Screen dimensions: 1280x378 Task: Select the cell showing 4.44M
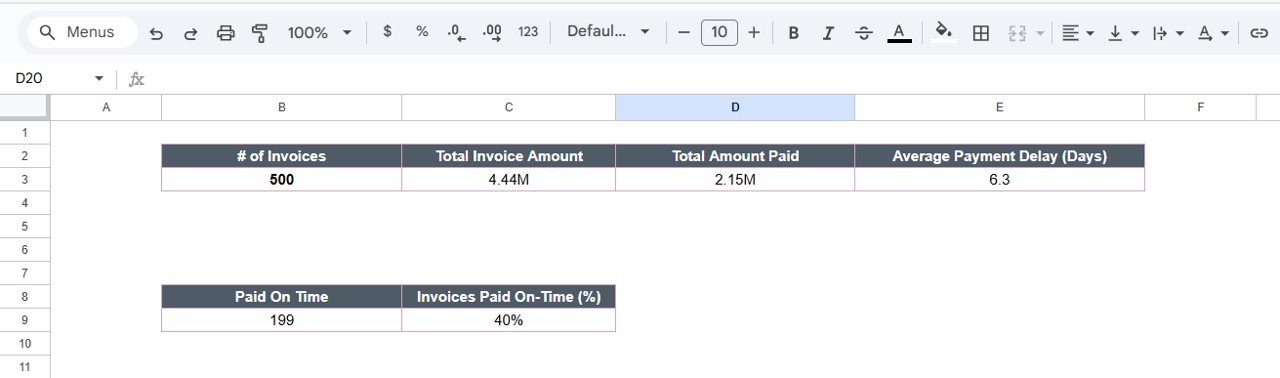point(508,180)
